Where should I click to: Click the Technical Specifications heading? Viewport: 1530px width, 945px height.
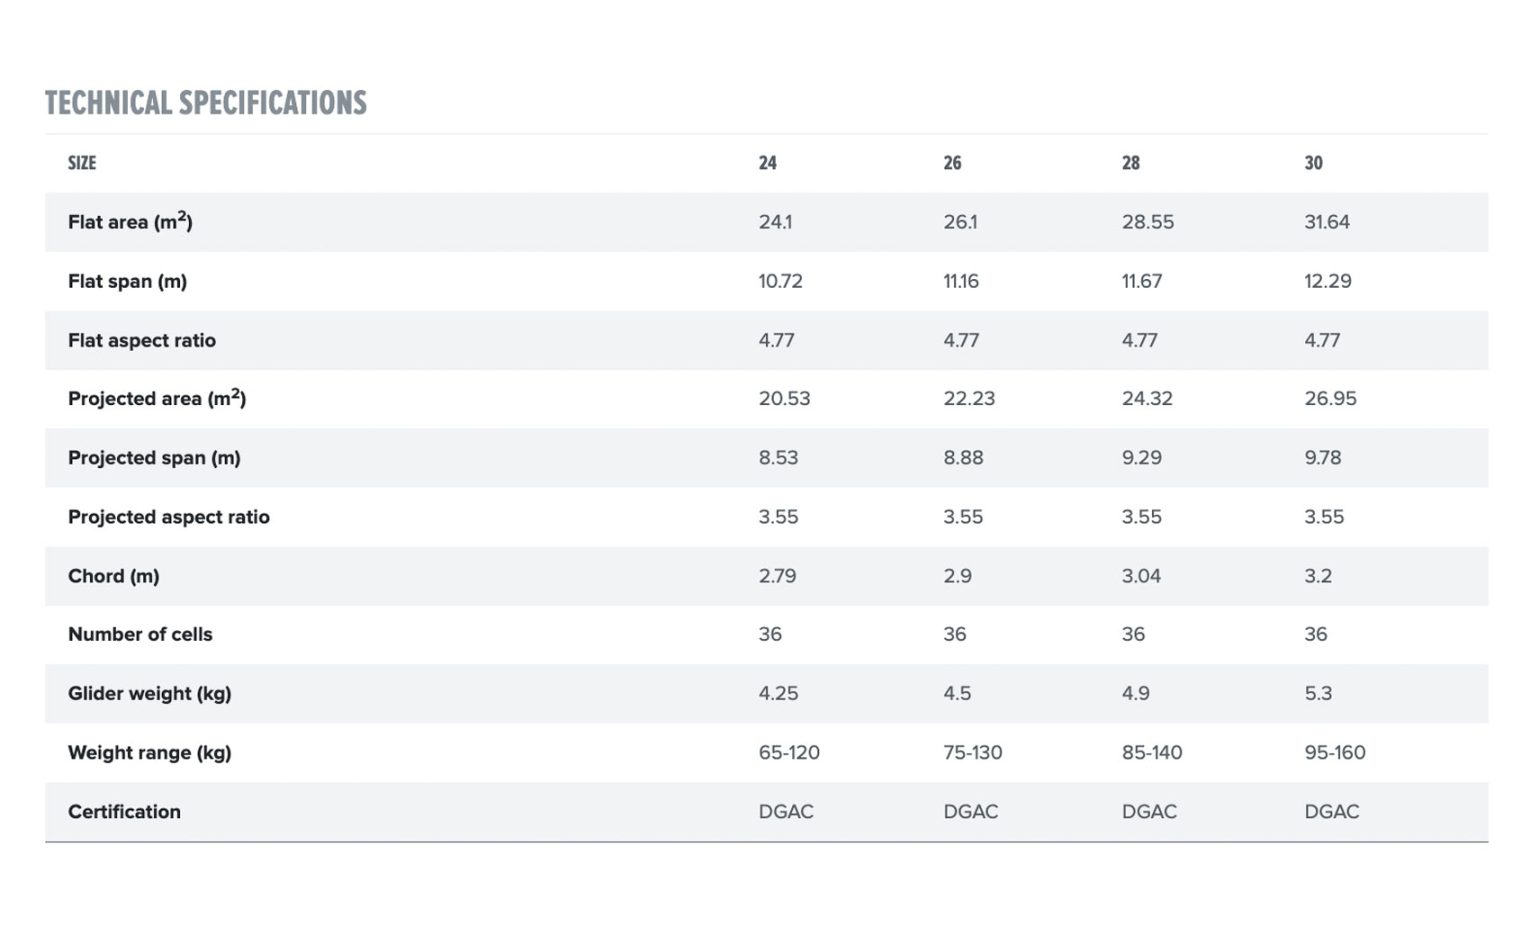206,103
